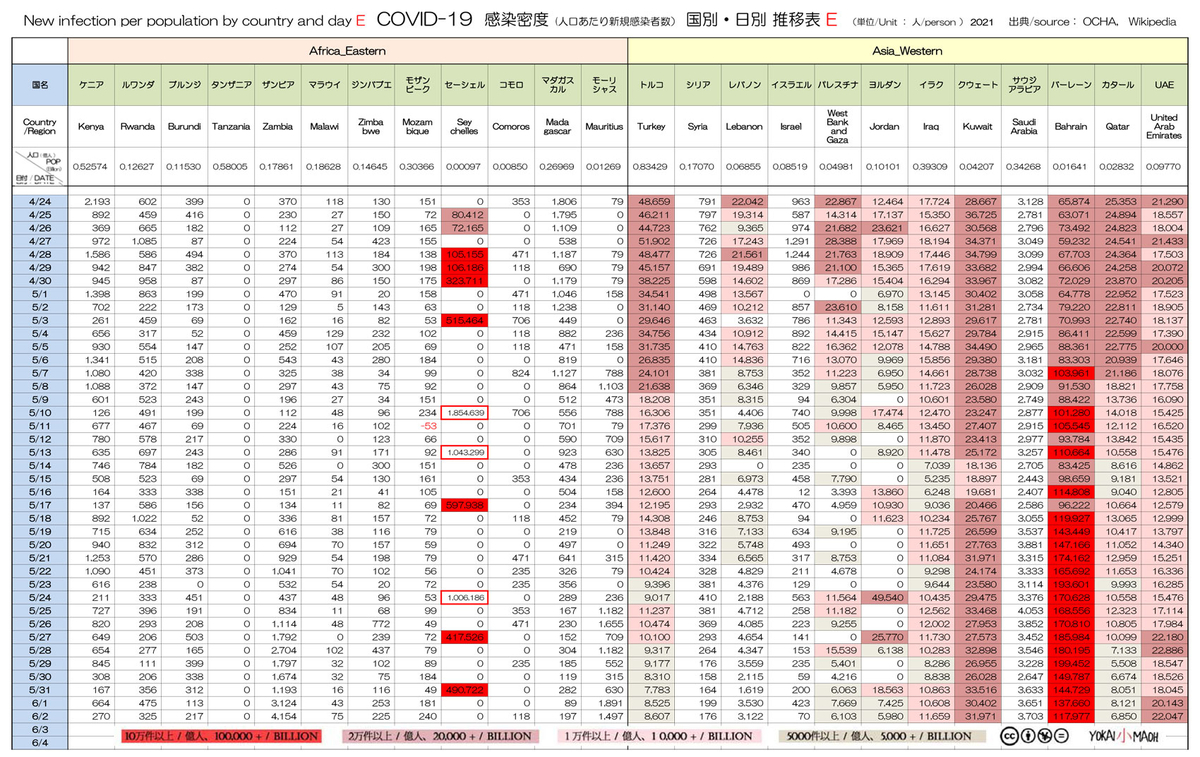Click the Malawi column header
The height and width of the screenshot is (757, 1200).
(324, 127)
